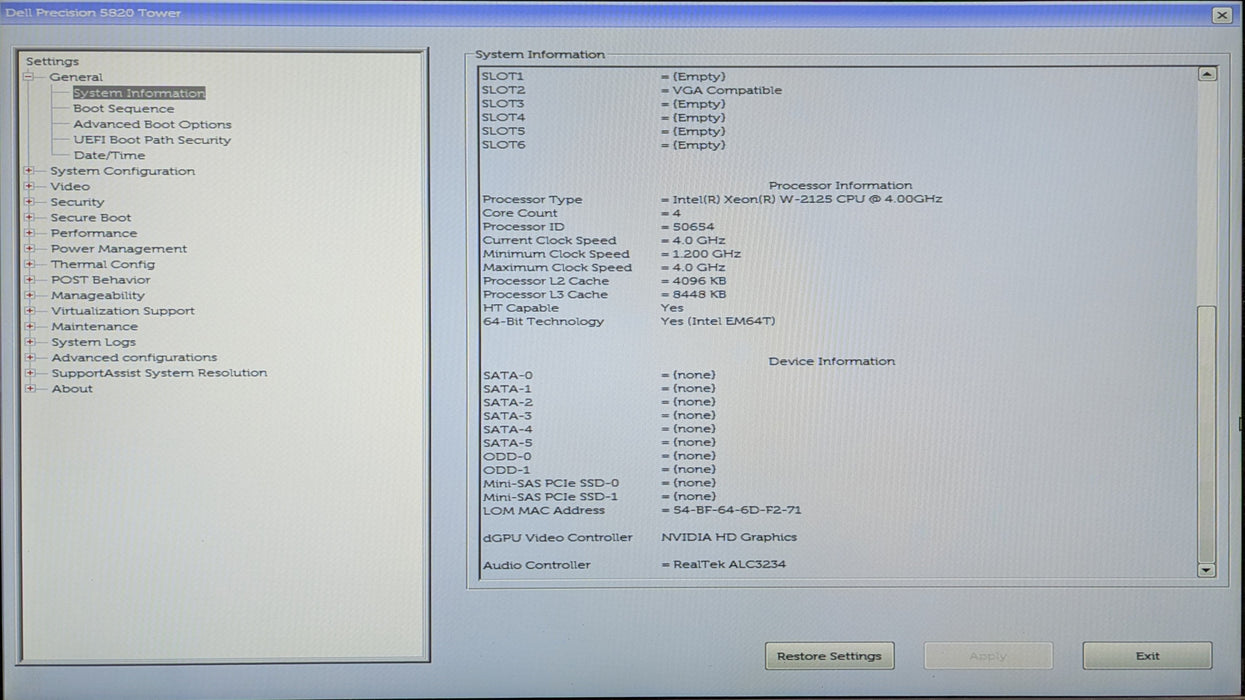Screen dimensions: 1245x700
Task: Select the General category label
Action: pos(76,77)
